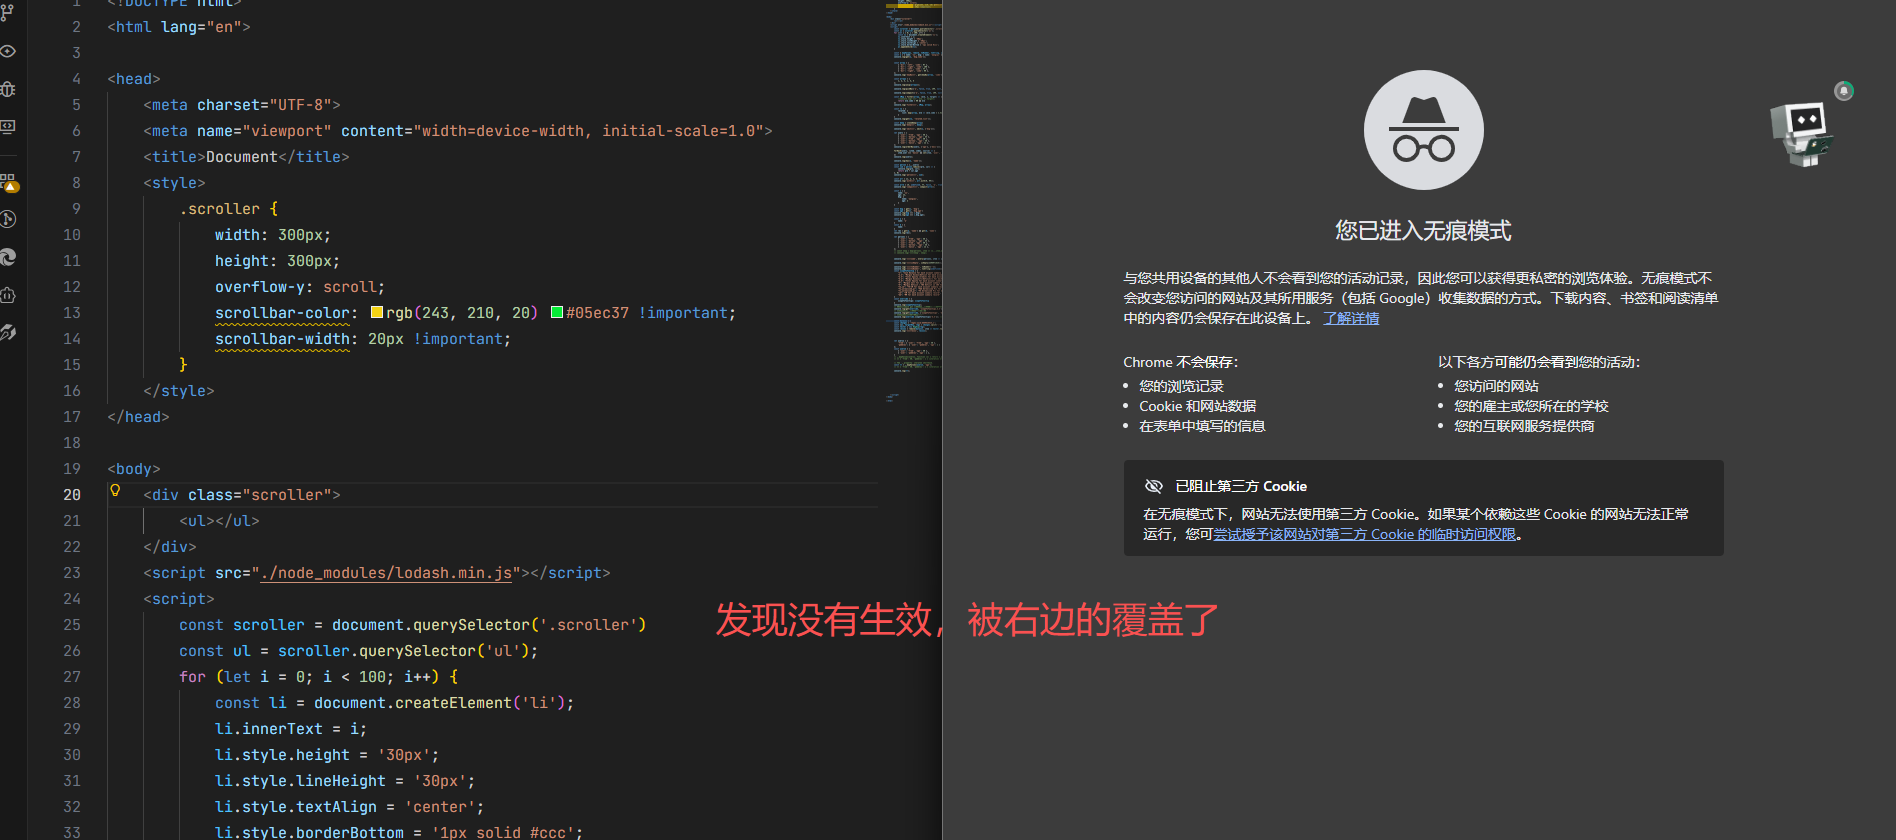Click the 在表单中填写的信息 list item
1896x840 pixels.
pyautogui.click(x=1202, y=426)
